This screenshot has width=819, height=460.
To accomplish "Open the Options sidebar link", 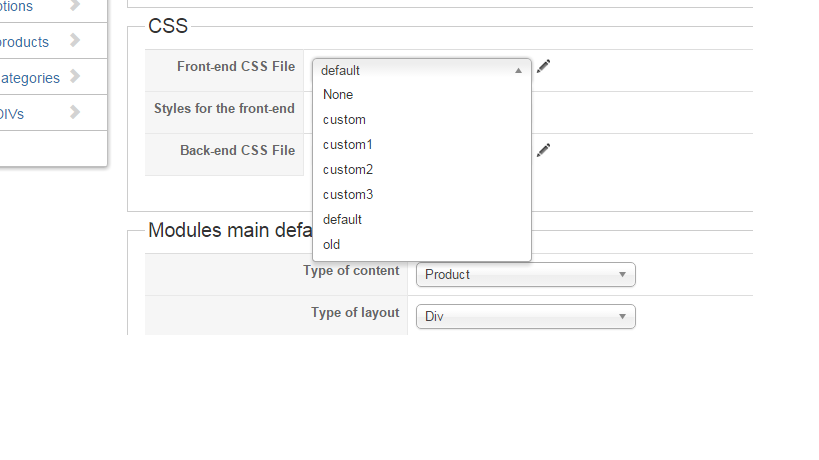I will coord(16,7).
